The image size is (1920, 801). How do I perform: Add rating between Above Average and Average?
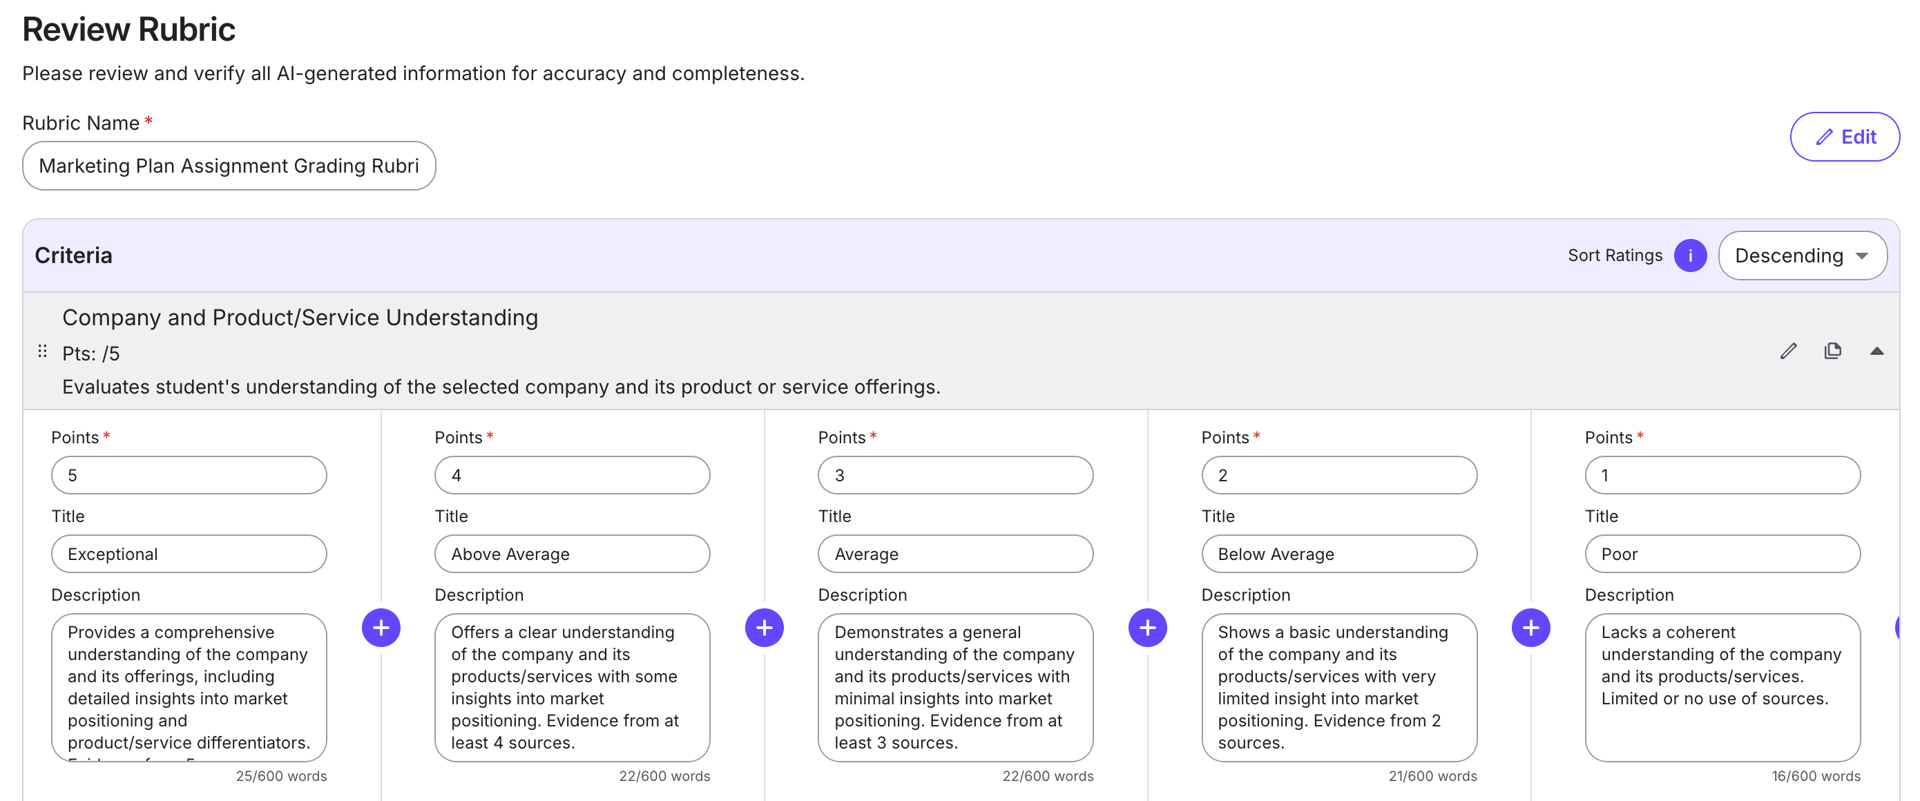(x=764, y=628)
